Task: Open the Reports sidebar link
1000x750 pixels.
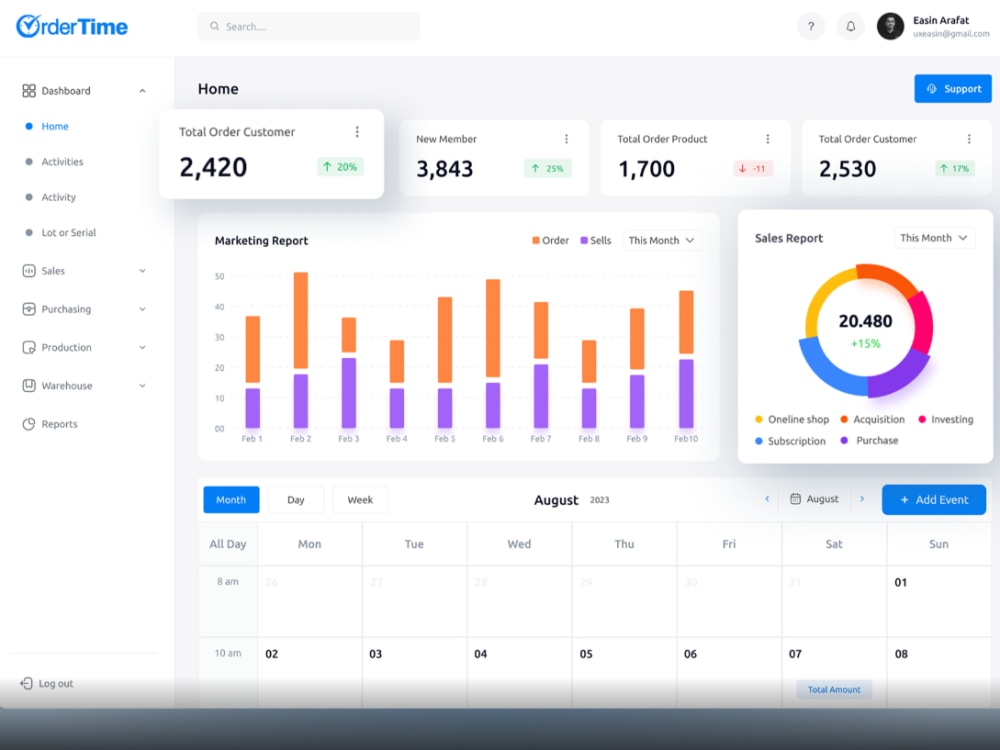Action: 59,423
